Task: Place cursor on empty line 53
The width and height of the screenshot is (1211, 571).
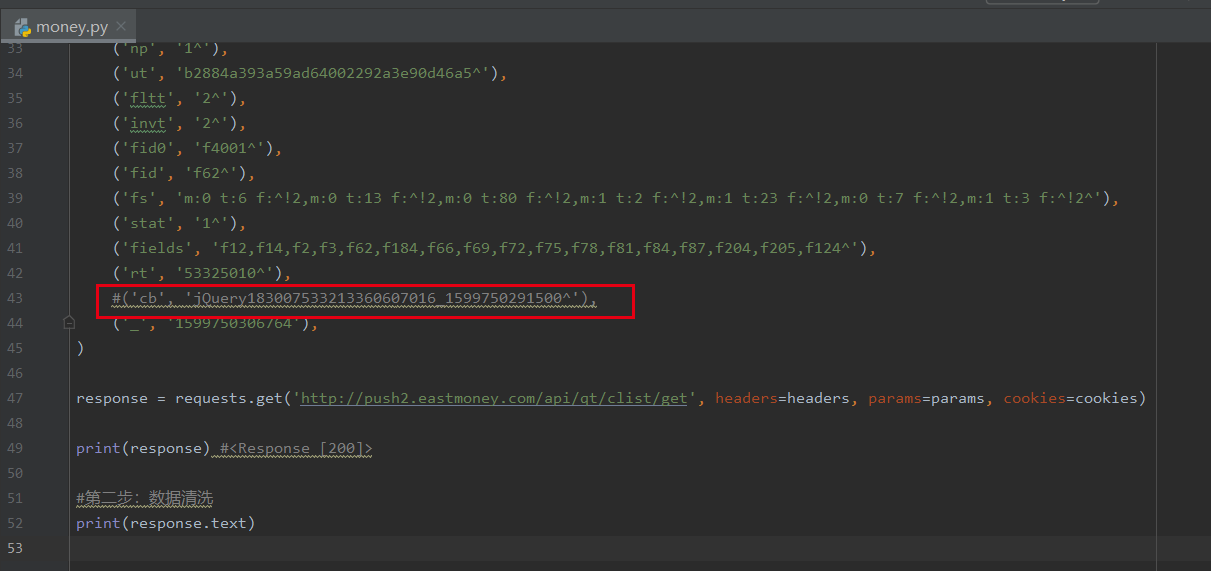Action: [x=612, y=548]
